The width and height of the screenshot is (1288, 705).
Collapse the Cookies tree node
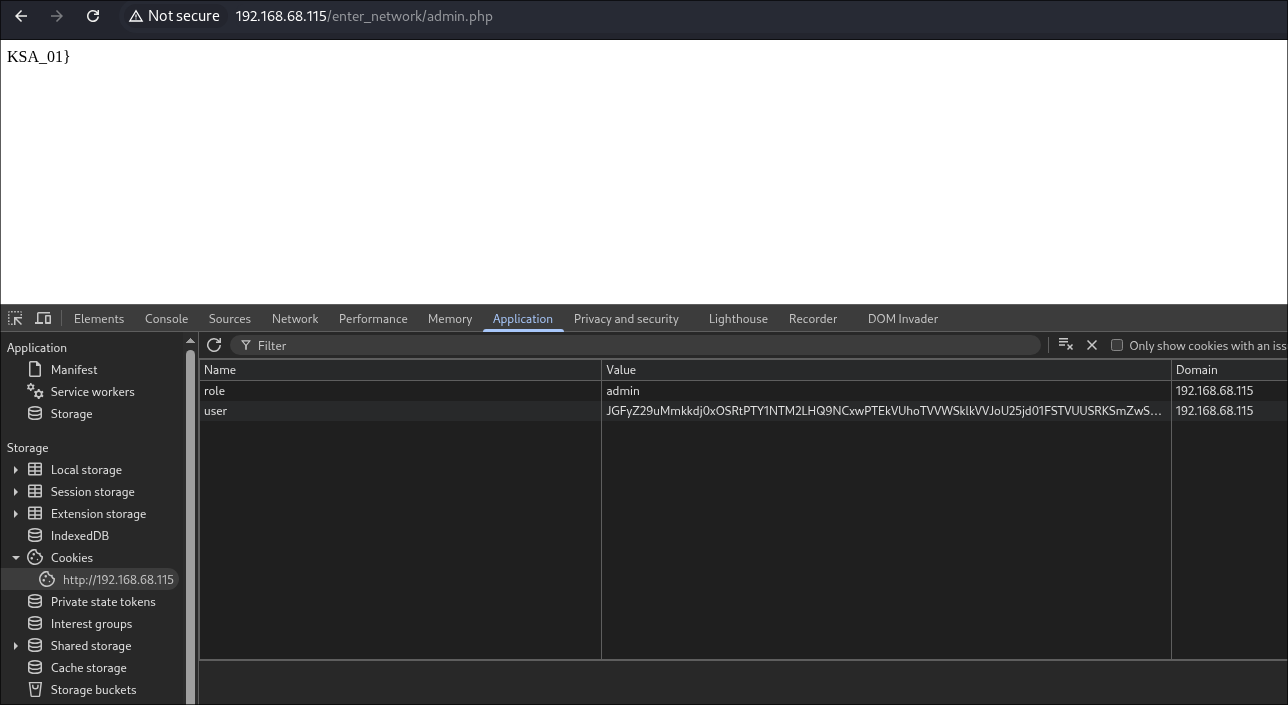(16, 558)
